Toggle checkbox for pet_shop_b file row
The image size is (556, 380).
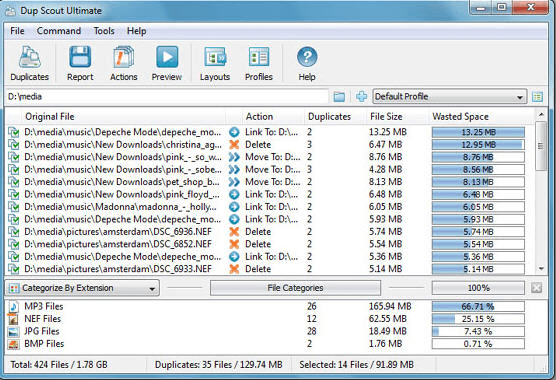[x=13, y=182]
